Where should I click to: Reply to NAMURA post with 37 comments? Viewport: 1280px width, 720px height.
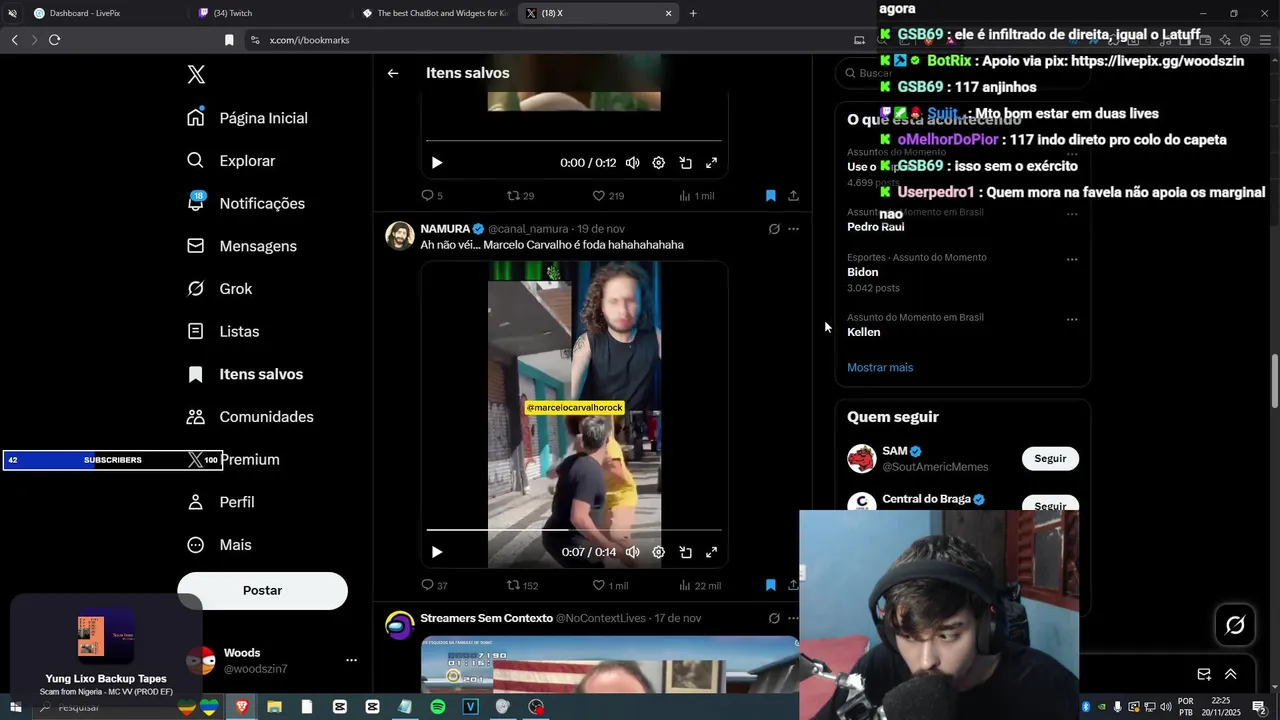(x=434, y=585)
